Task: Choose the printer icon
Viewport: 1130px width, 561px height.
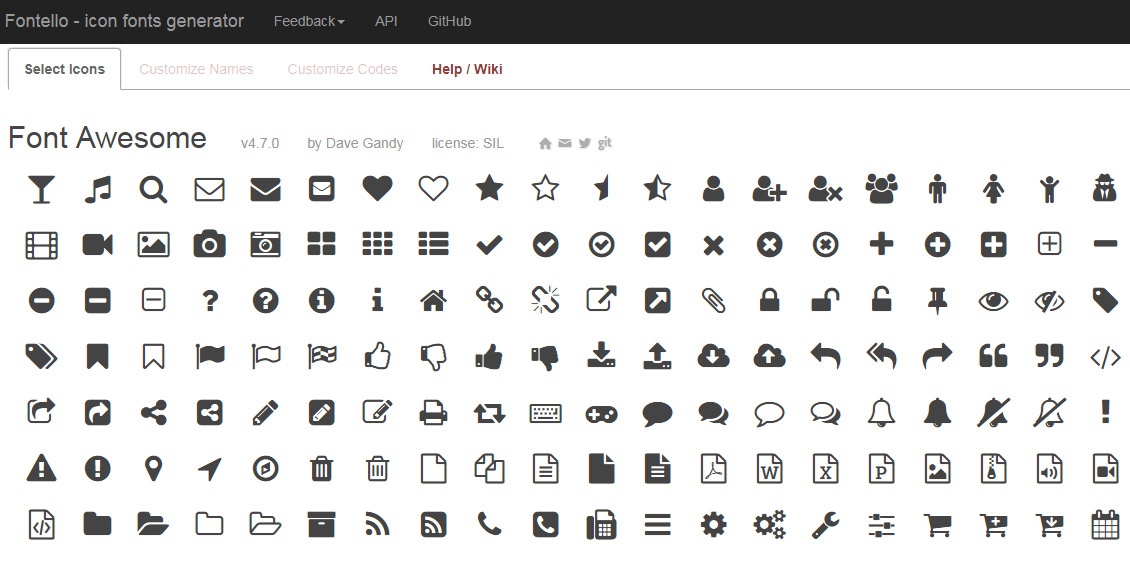Action: 433,412
